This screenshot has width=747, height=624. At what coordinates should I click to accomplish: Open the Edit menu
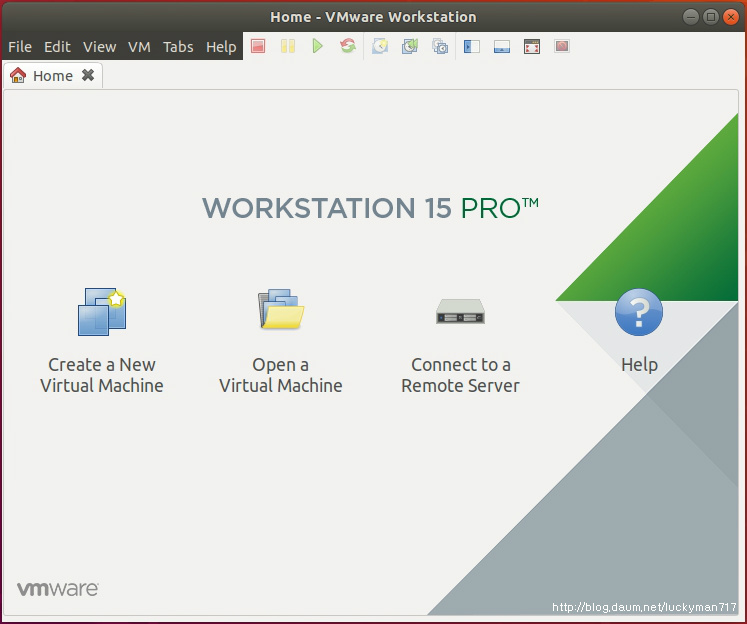pyautogui.click(x=57, y=47)
